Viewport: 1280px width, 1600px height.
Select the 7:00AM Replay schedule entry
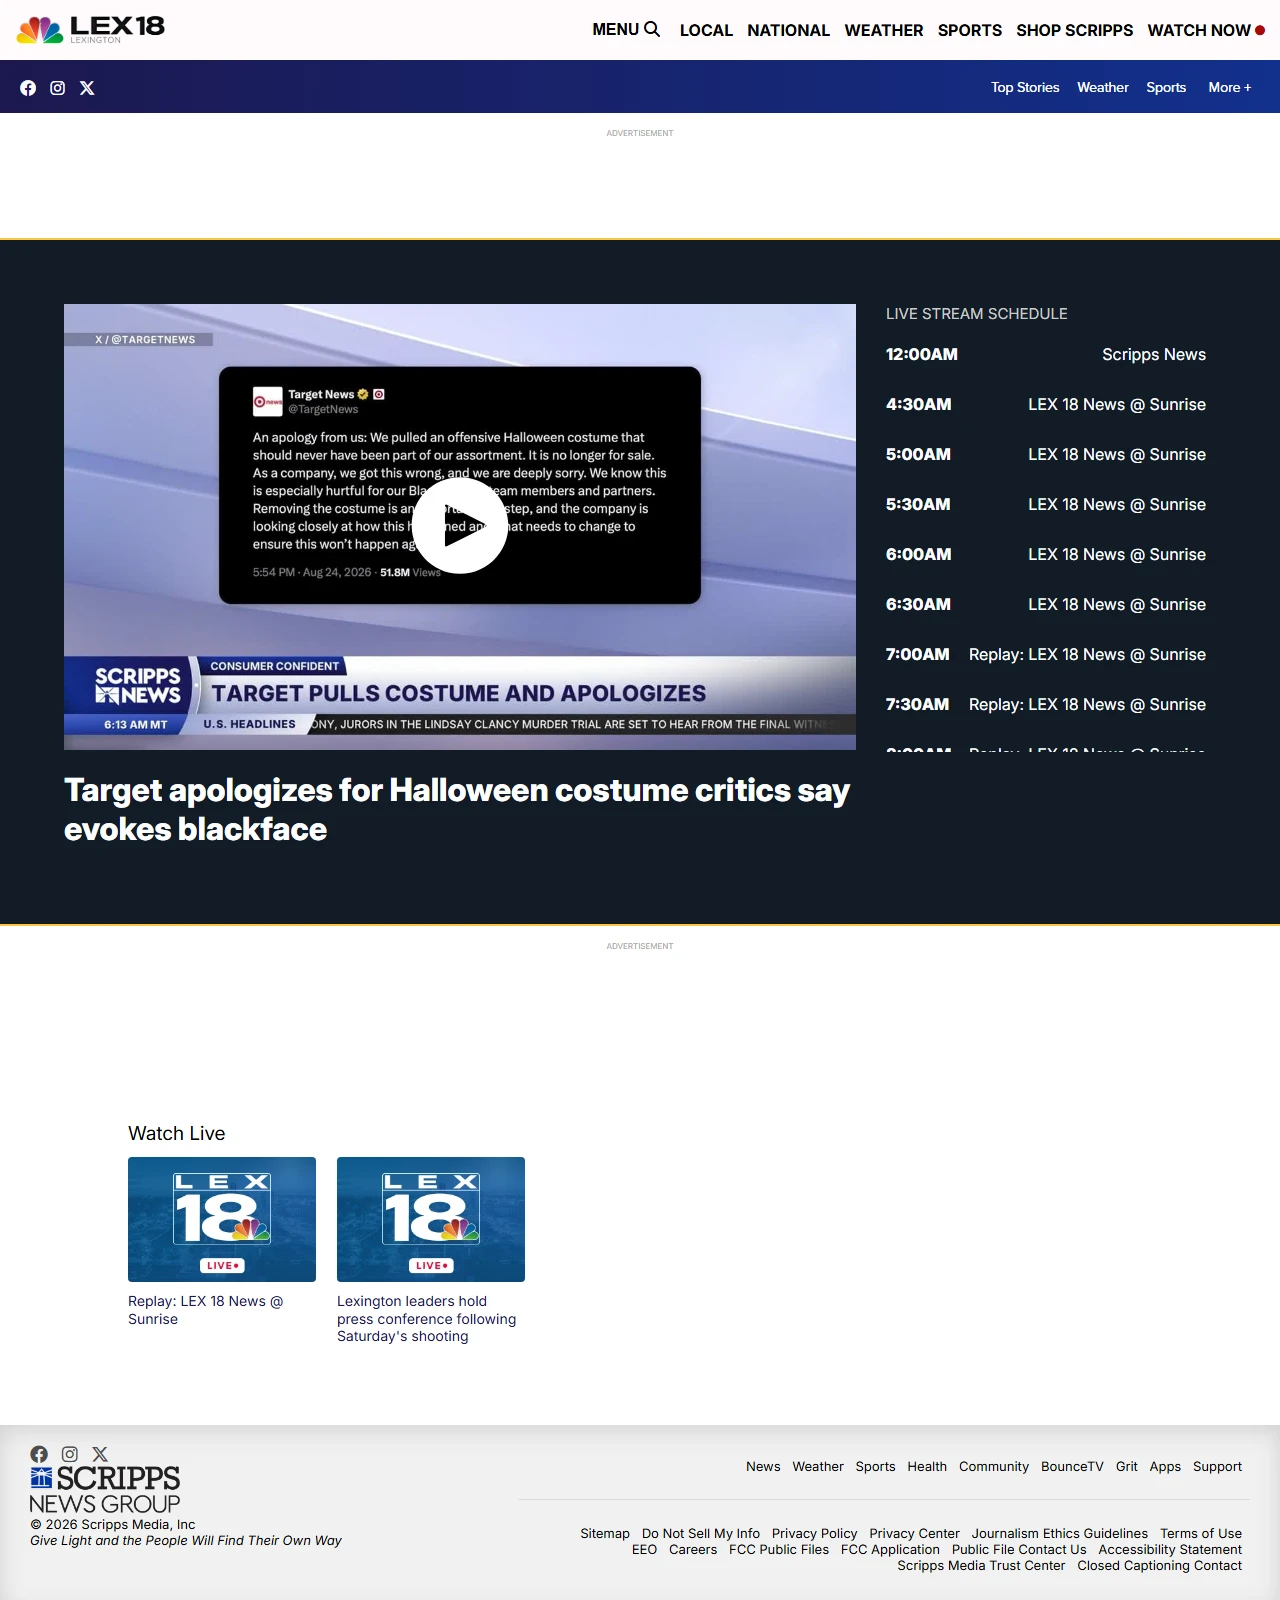pos(1046,654)
